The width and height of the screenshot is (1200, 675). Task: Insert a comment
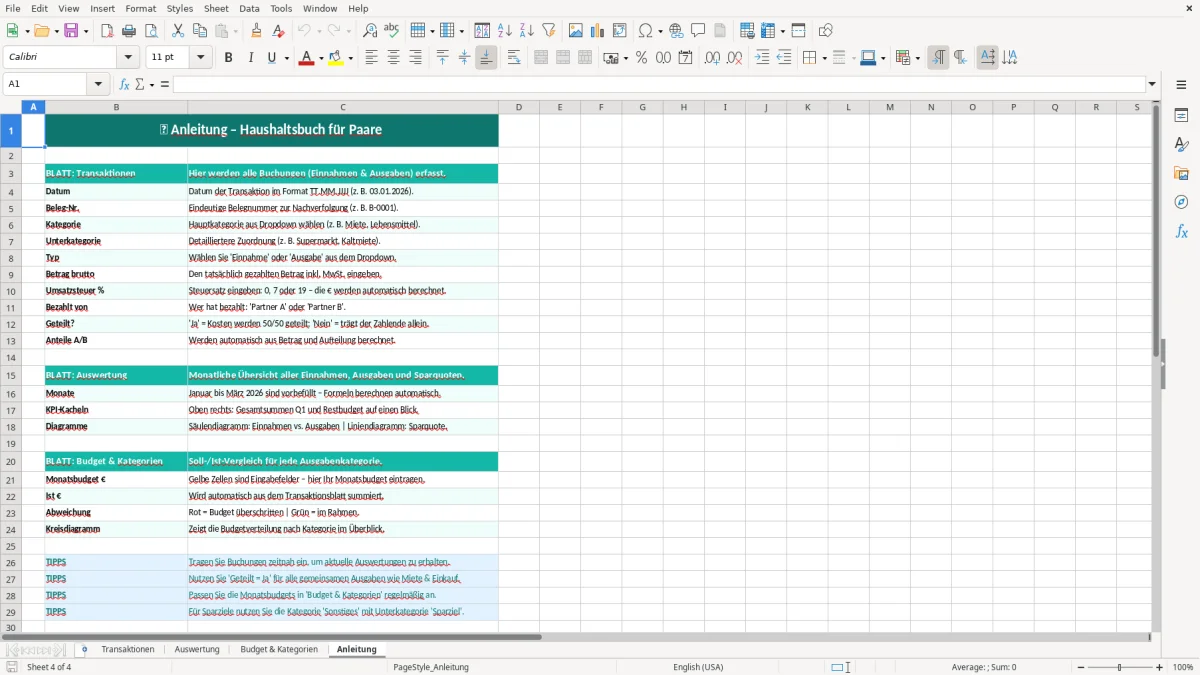pyautogui.click(x=698, y=31)
